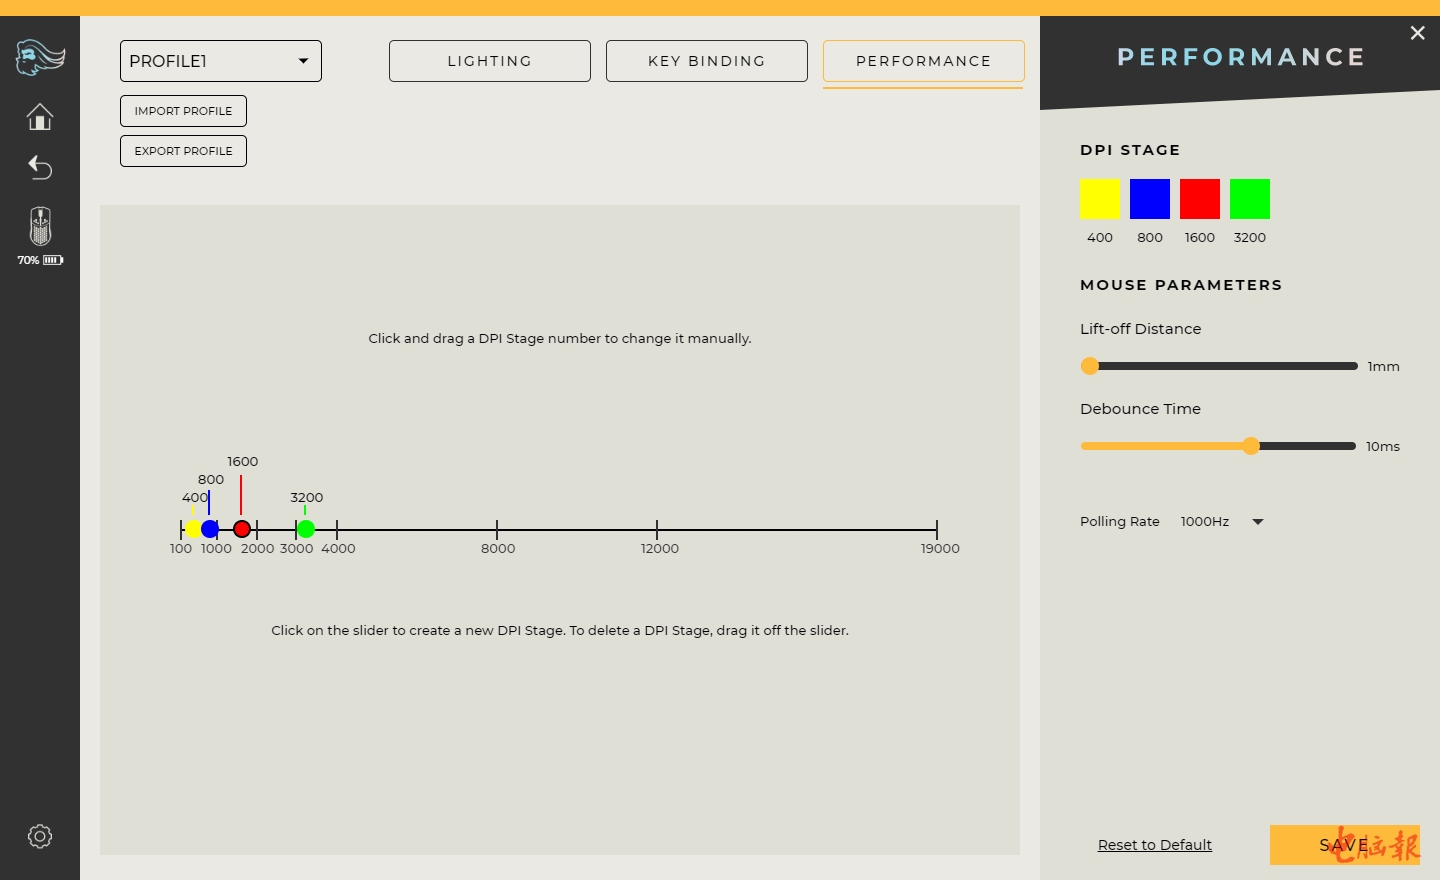Open settings gear icon
1440x880 pixels.
[40, 836]
